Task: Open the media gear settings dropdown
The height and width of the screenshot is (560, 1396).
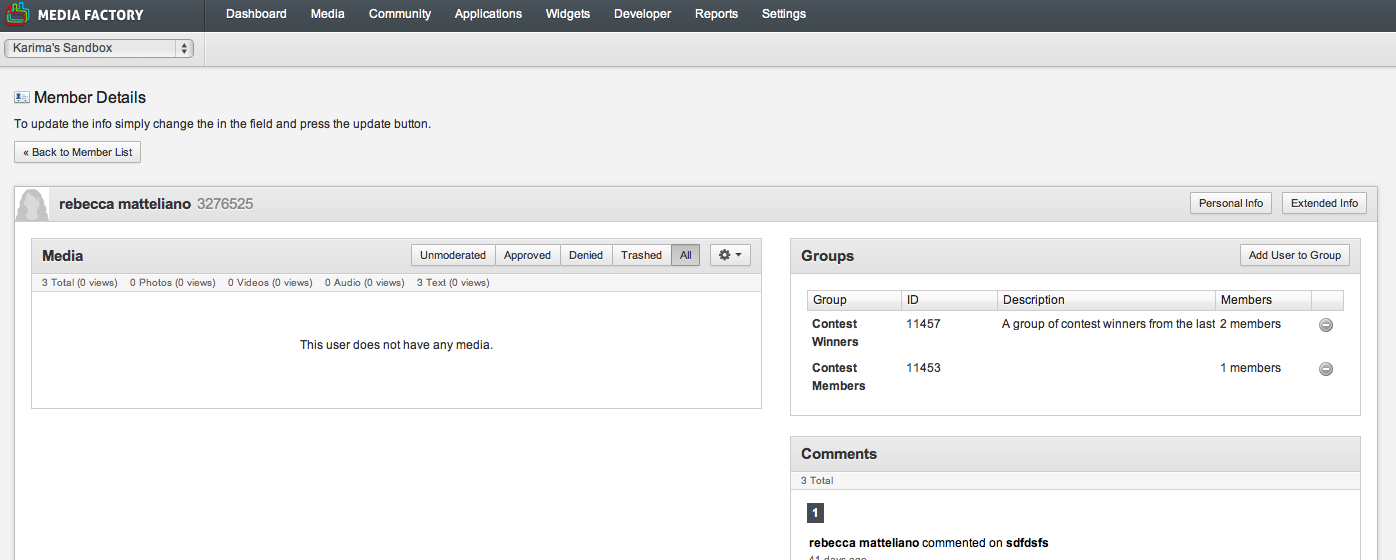Action: coord(730,255)
